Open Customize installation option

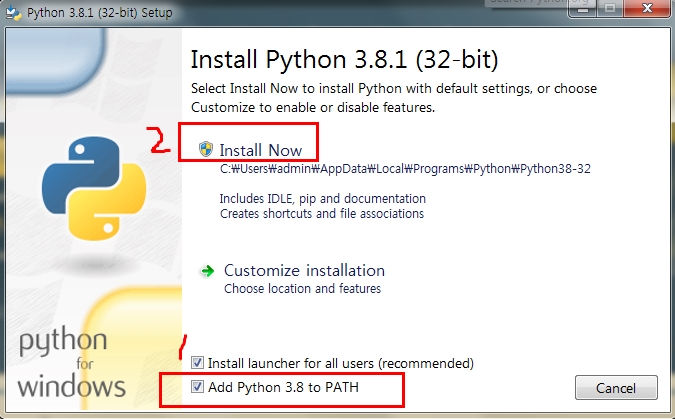304,270
